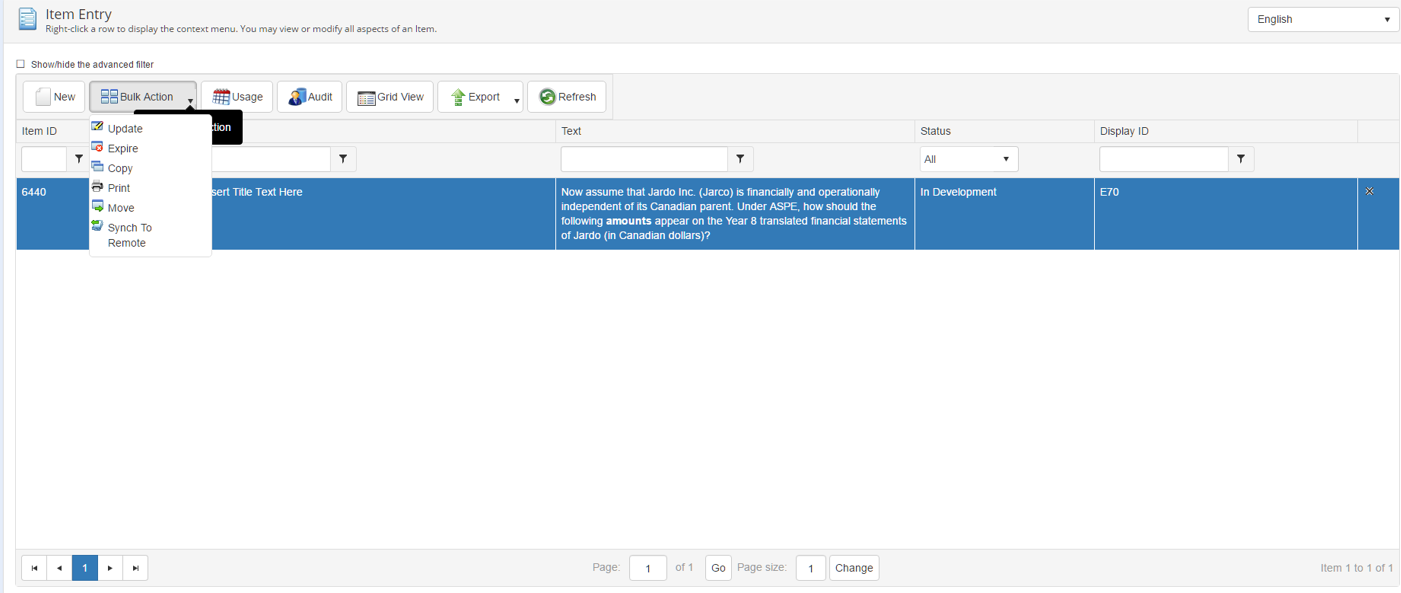This screenshot has width=1401, height=593.
Task: Open the English language dropdown
Action: pos(1322,19)
